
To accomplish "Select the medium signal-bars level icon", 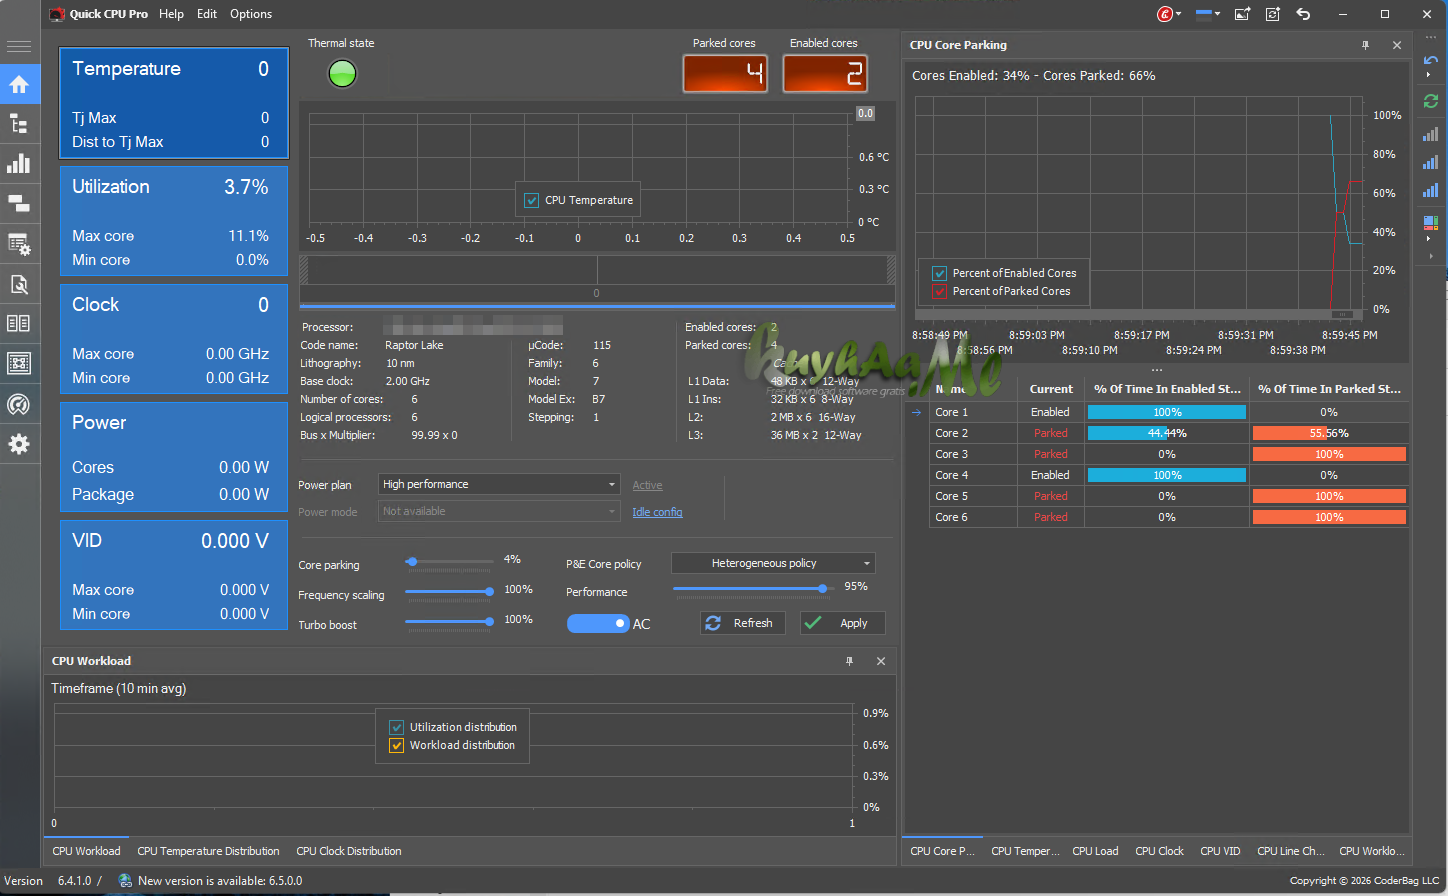I will point(1431,162).
